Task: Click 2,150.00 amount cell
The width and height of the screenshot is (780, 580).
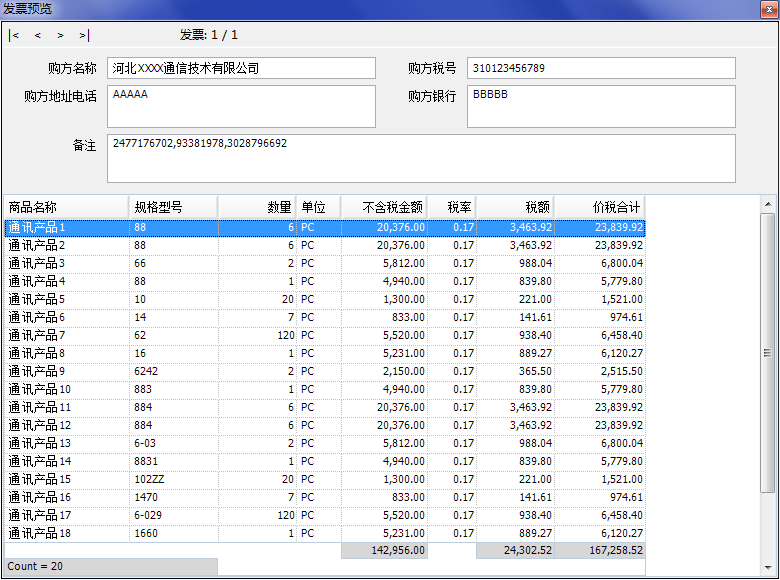Action: (385, 372)
